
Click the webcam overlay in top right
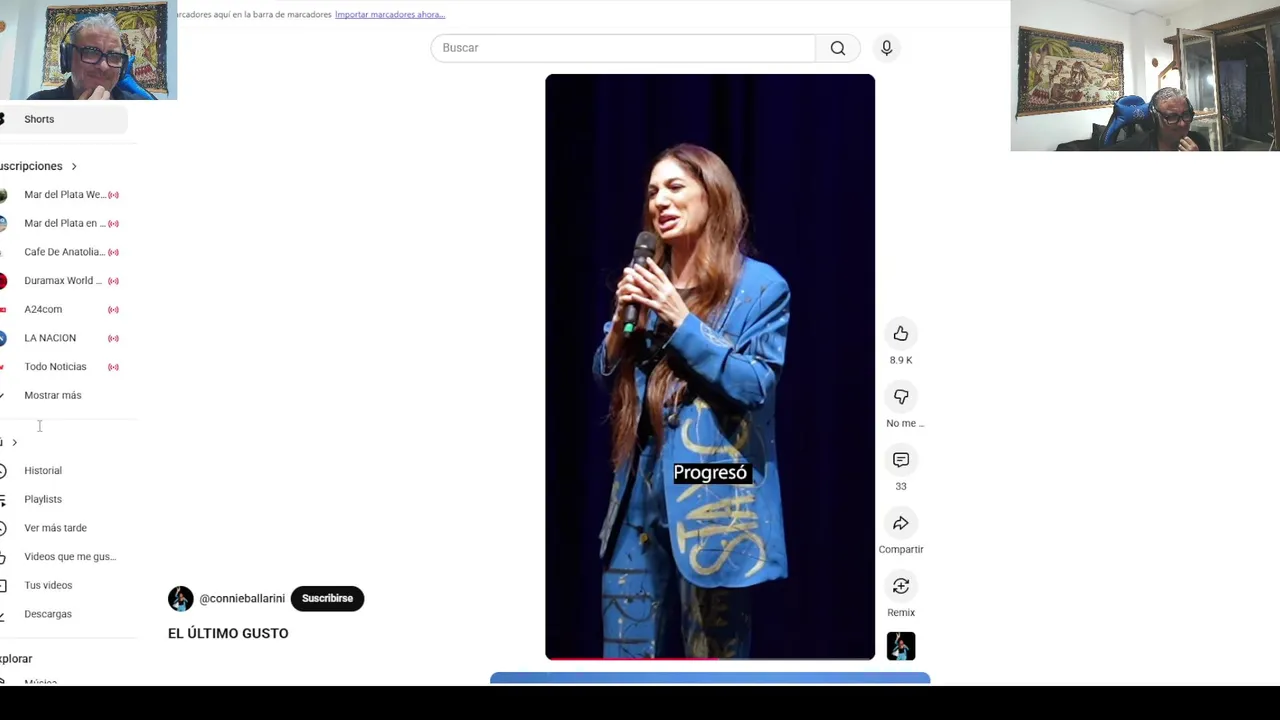tap(1145, 76)
